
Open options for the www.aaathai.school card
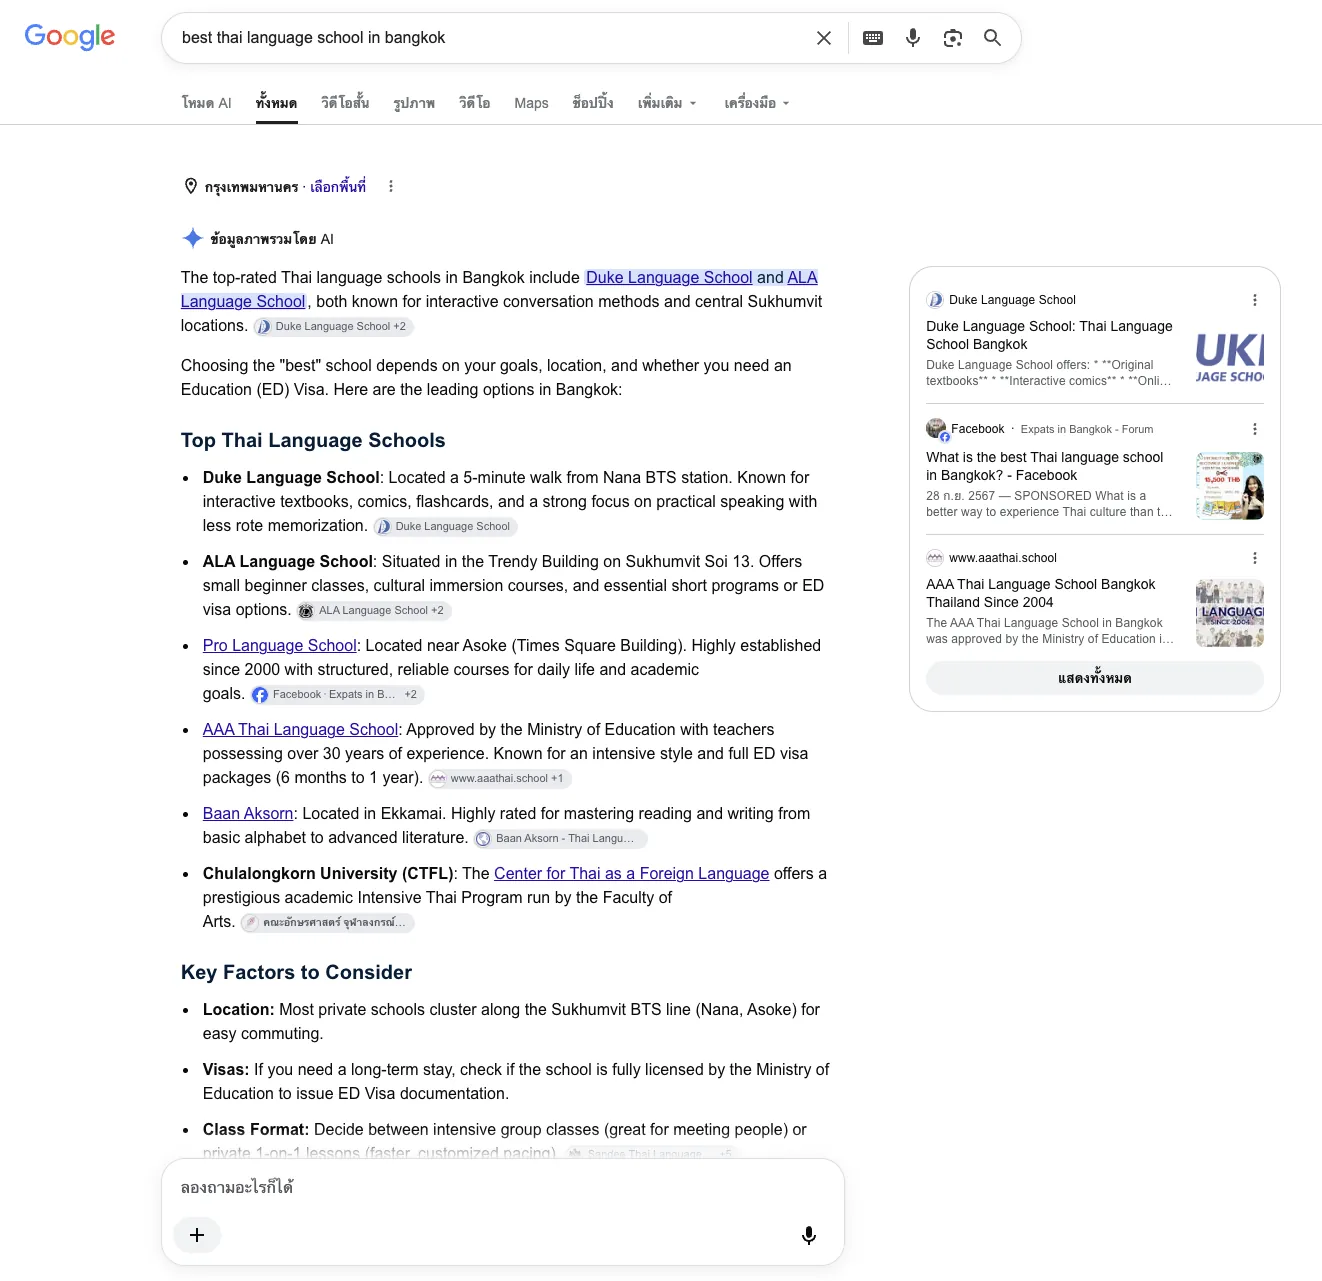click(x=1255, y=558)
